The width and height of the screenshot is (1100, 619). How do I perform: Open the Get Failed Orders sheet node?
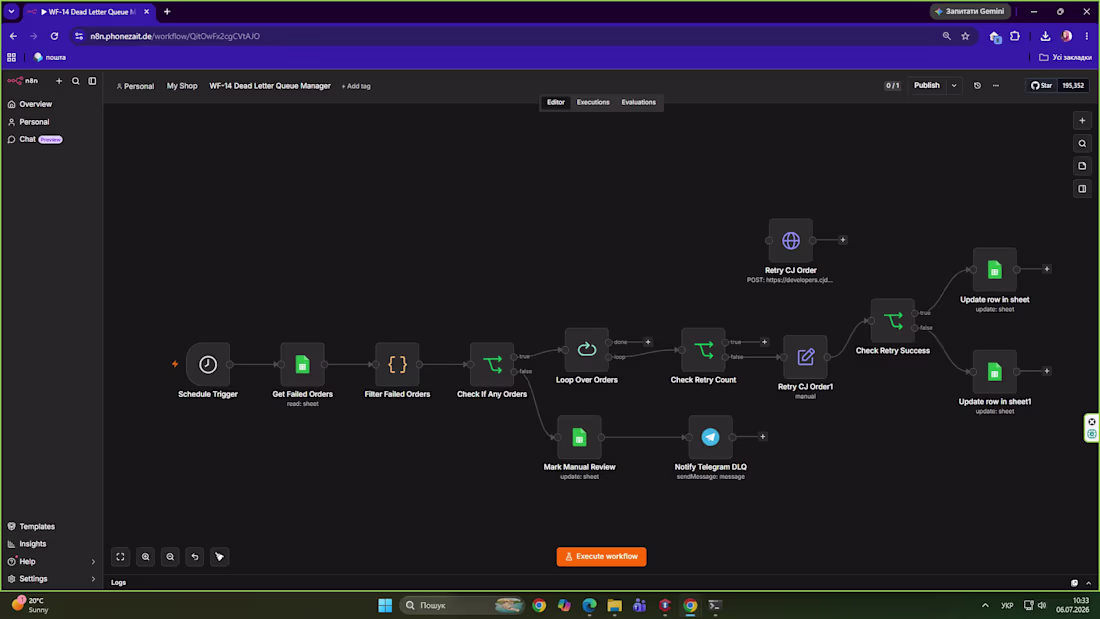(x=302, y=364)
